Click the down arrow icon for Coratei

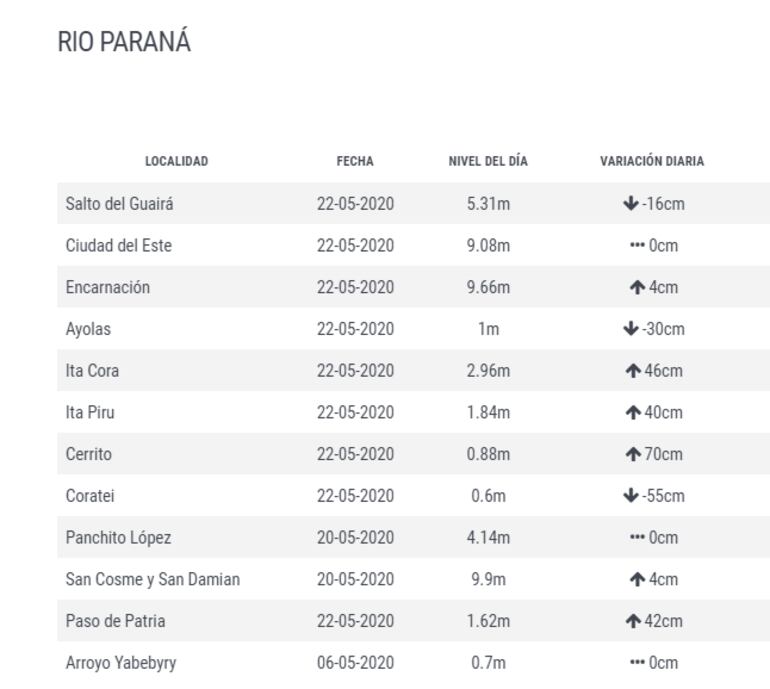pos(630,496)
